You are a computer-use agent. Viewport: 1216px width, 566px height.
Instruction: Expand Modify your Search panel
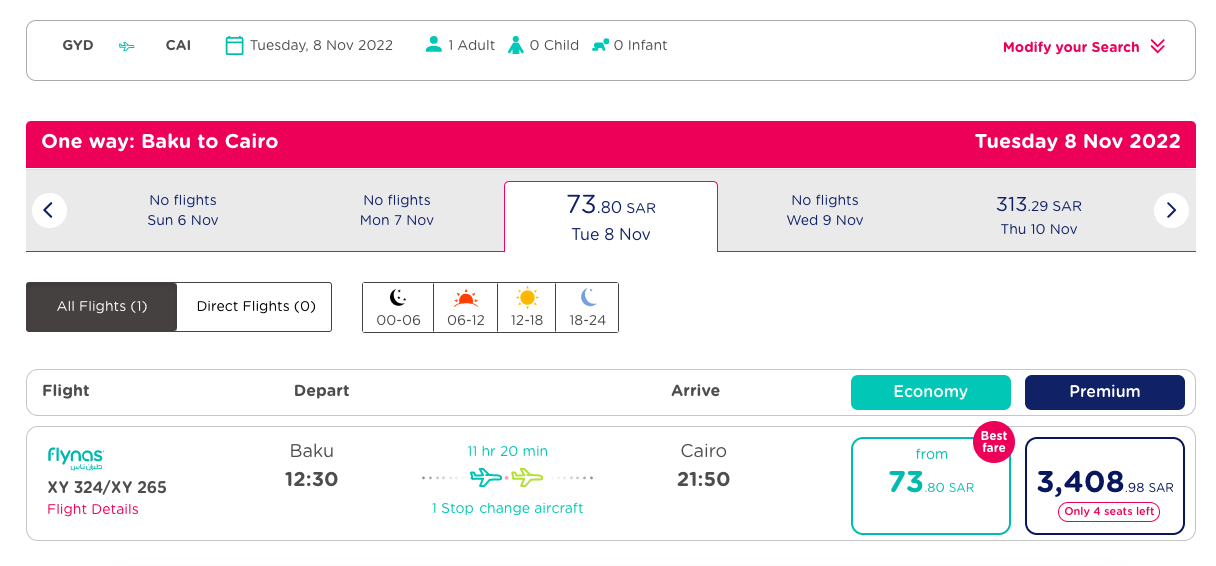(x=1084, y=47)
